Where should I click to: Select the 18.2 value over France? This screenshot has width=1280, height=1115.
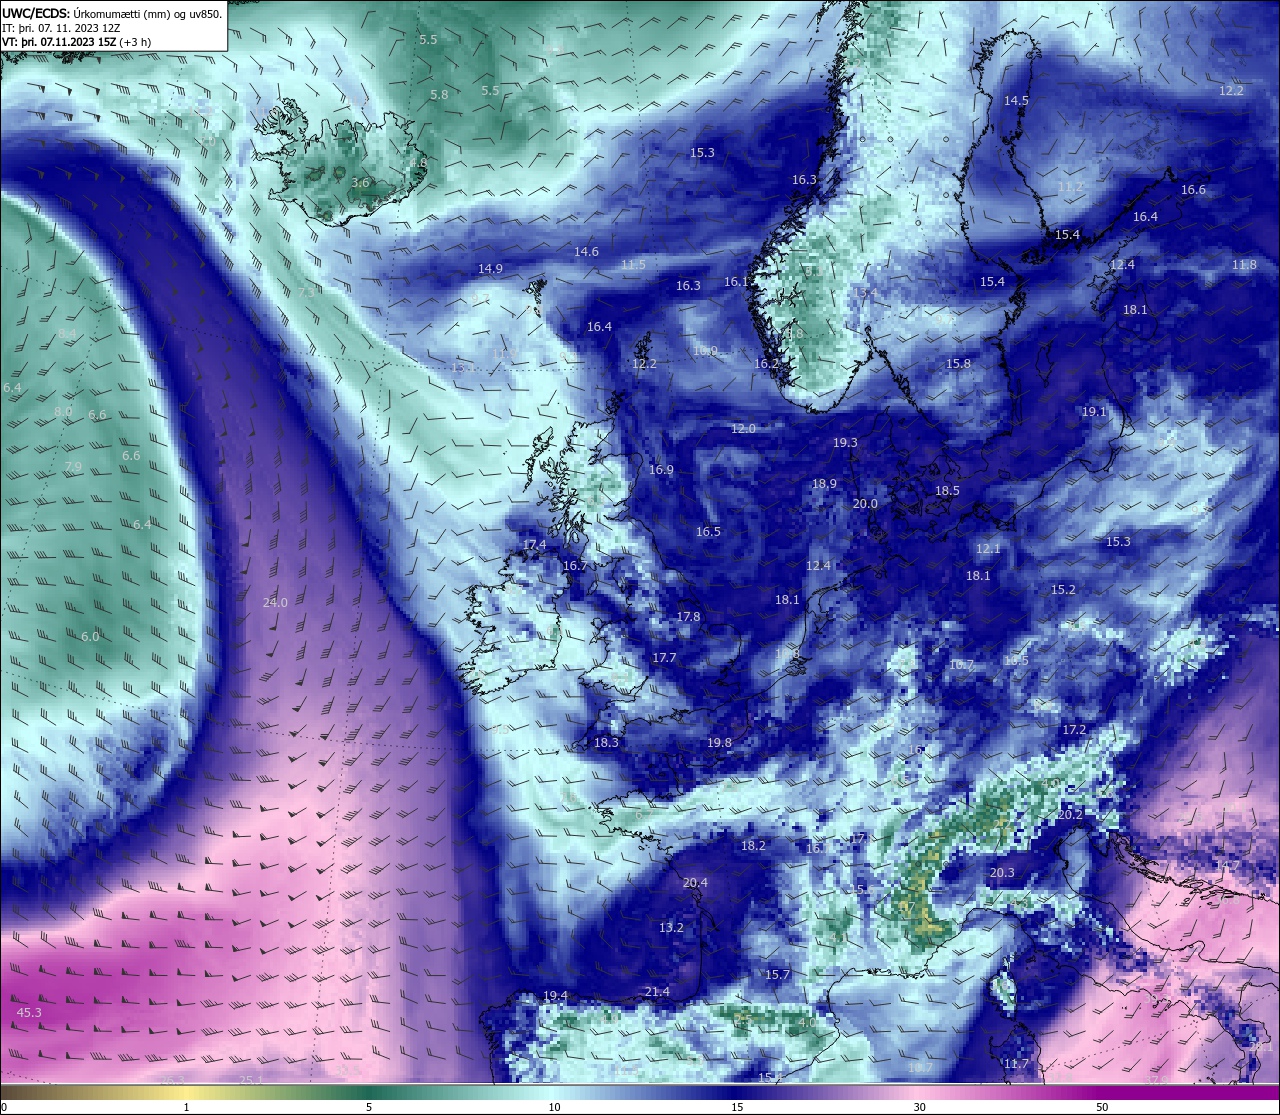[753, 845]
